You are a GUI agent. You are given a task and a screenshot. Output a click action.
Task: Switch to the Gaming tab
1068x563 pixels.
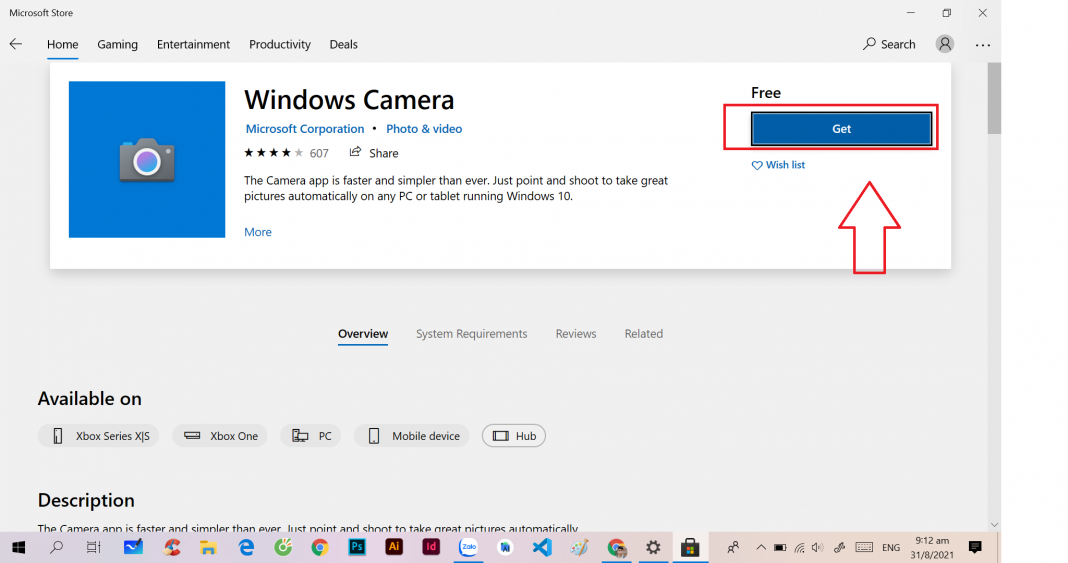coord(118,44)
